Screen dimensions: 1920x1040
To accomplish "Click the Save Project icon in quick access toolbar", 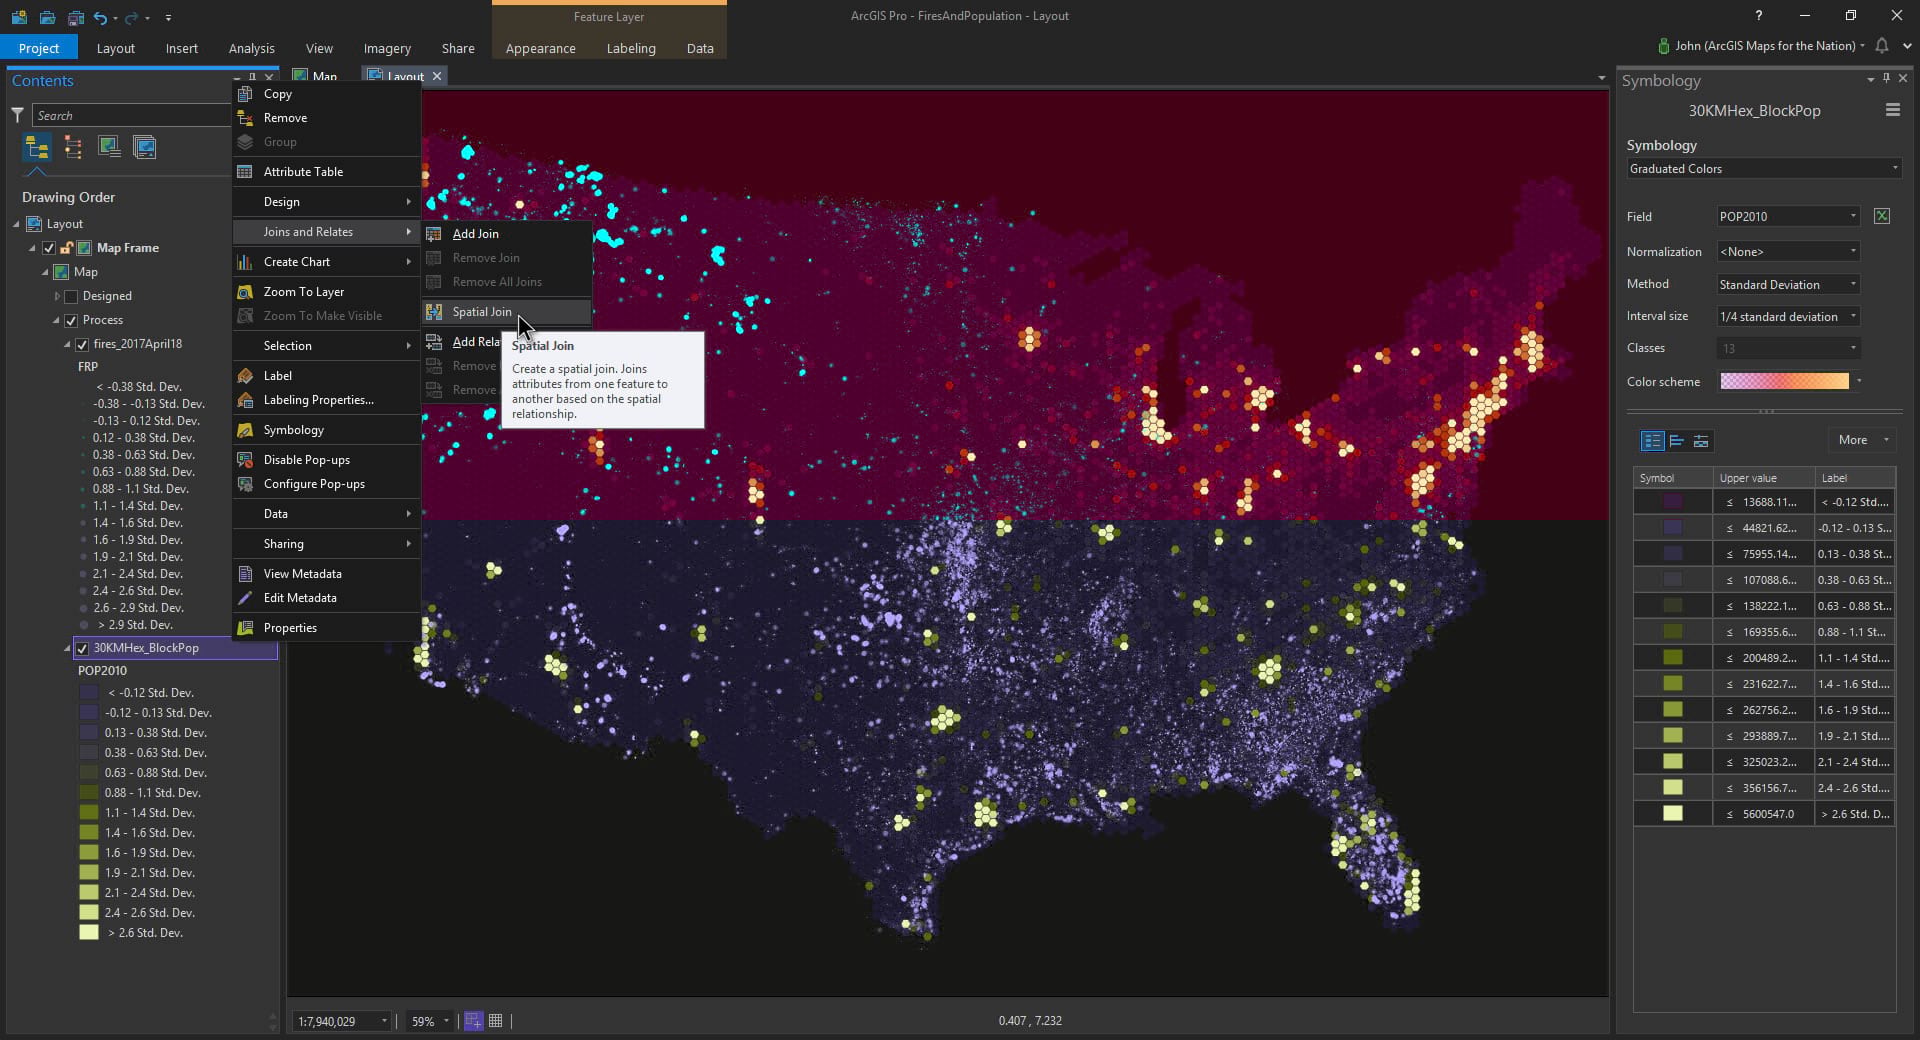I will (75, 17).
